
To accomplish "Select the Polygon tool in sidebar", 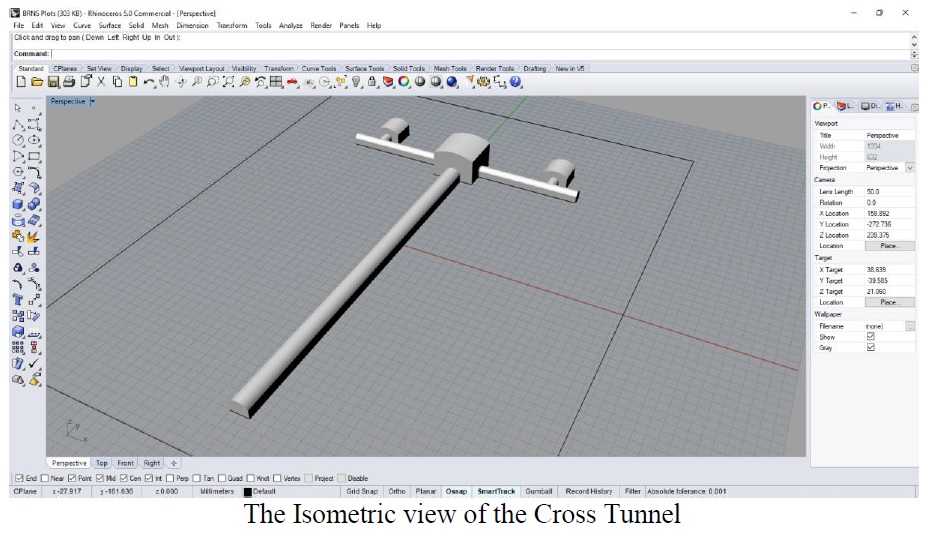I will pos(18,172).
